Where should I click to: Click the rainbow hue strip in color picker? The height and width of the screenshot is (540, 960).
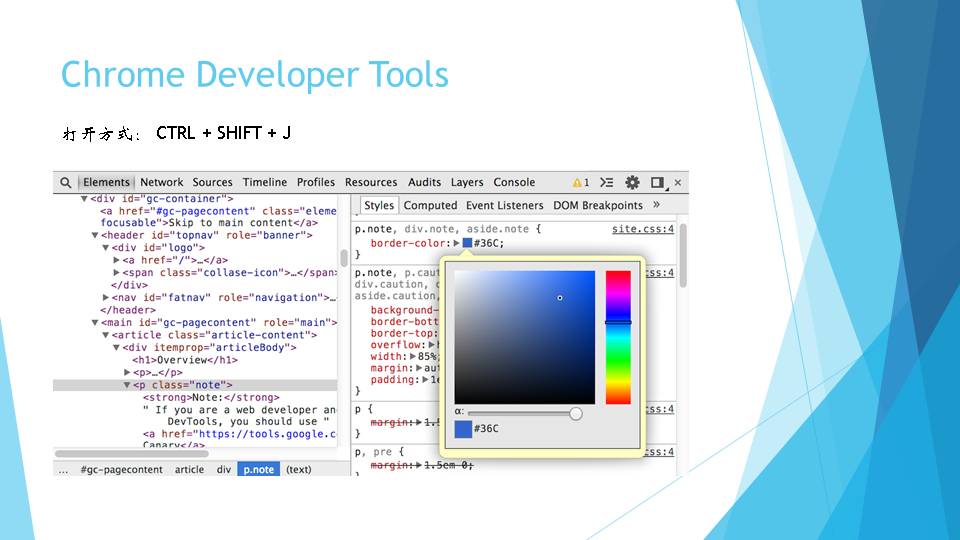pos(618,337)
